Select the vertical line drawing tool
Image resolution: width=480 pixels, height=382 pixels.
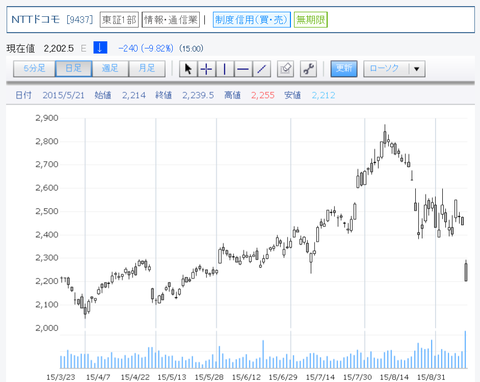(x=225, y=69)
